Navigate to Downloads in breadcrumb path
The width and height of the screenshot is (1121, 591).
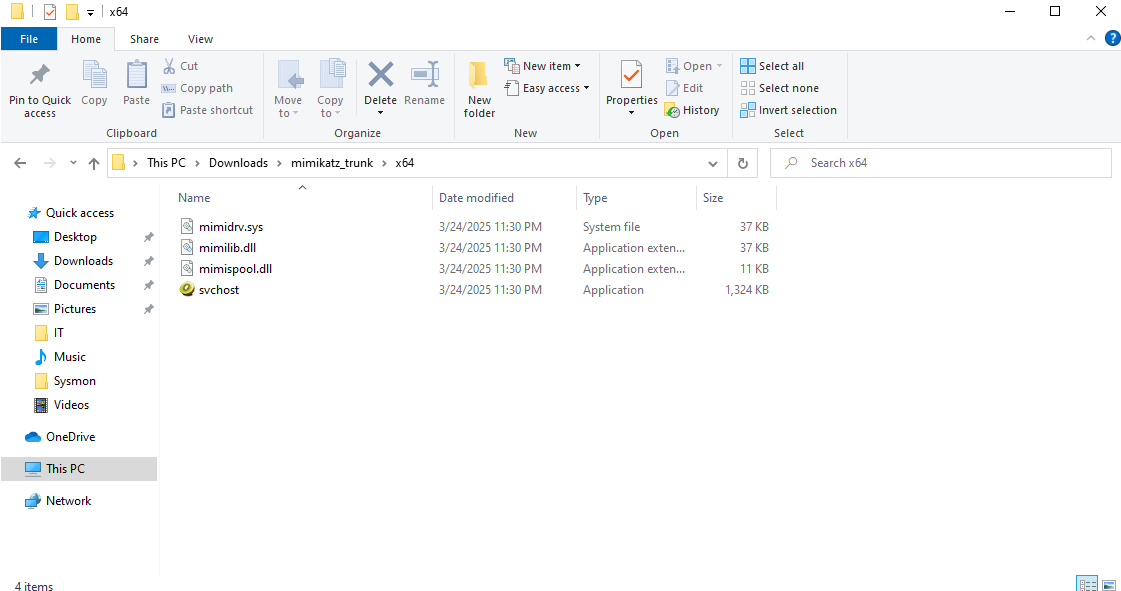click(x=238, y=163)
